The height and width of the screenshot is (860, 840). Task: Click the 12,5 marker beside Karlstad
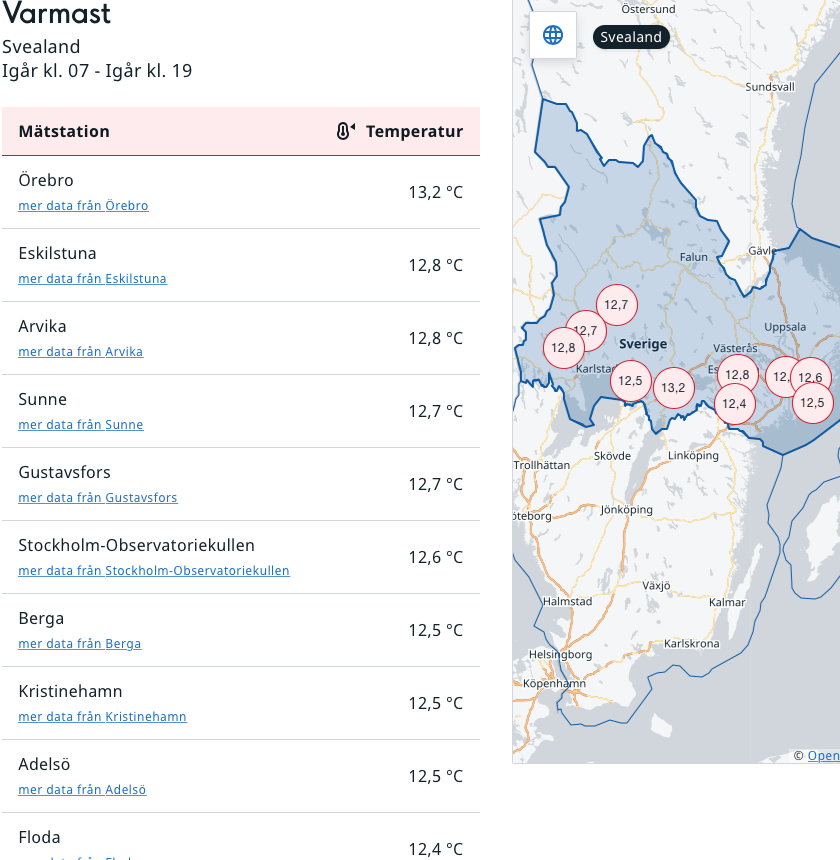coord(630,381)
